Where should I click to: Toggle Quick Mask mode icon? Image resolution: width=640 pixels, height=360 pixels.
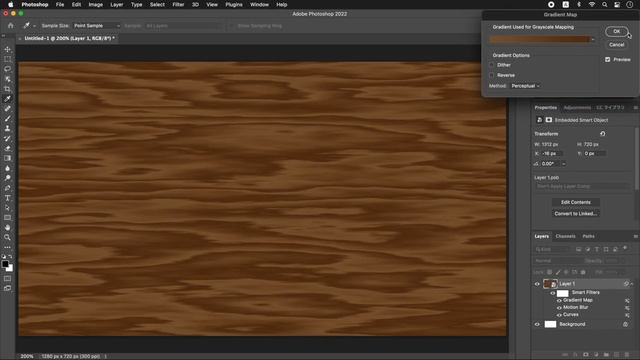tap(7, 279)
